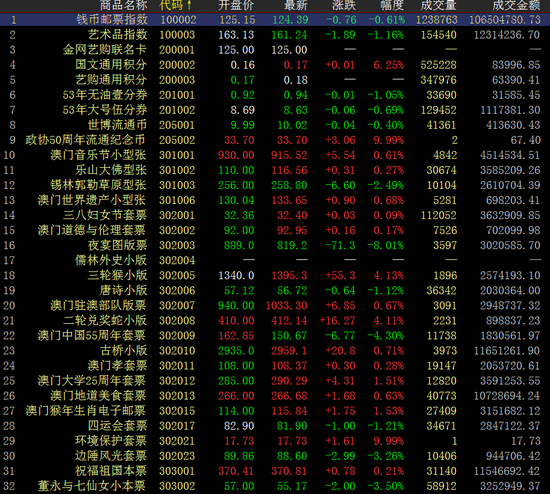Viewport: 550px width, 494px height.
Task: Click the 成交金额 column header
Action: click(x=516, y=5)
